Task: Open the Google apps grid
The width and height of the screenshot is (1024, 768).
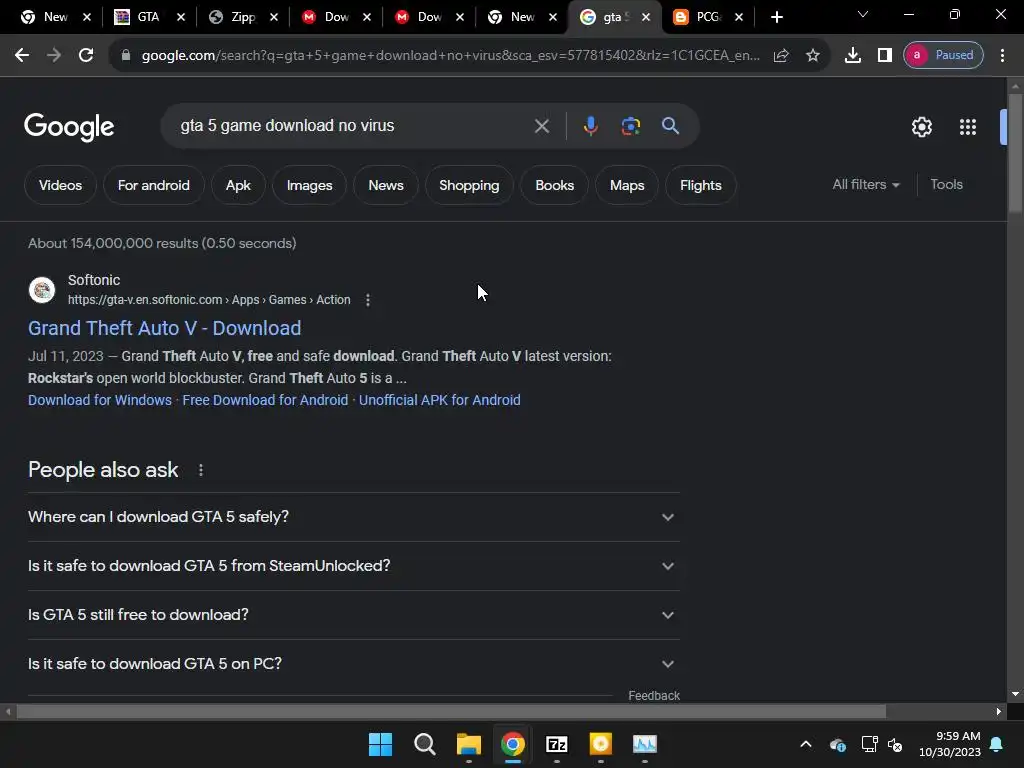Action: point(967,127)
